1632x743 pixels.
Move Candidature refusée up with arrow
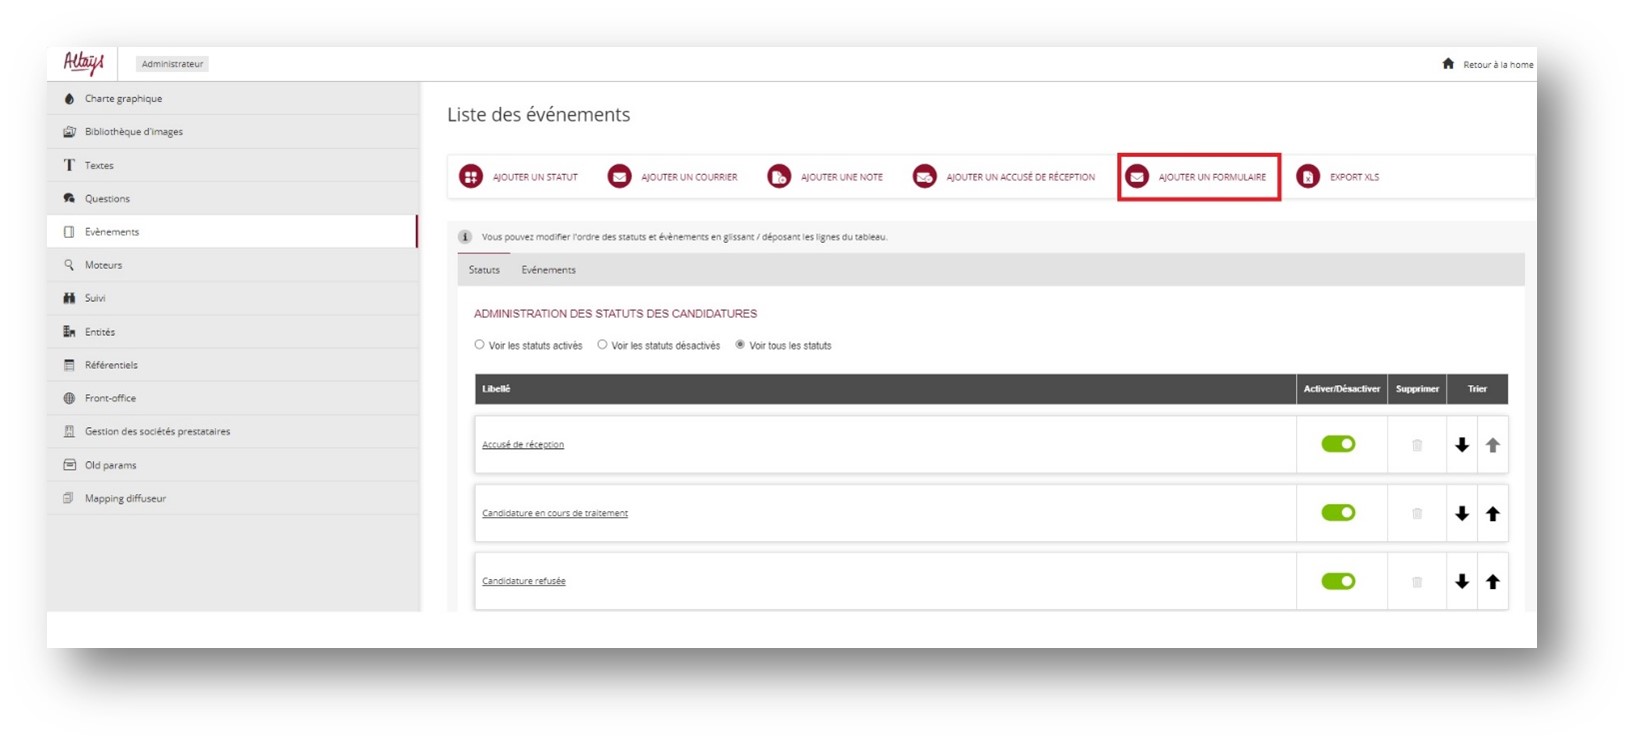[1493, 582]
